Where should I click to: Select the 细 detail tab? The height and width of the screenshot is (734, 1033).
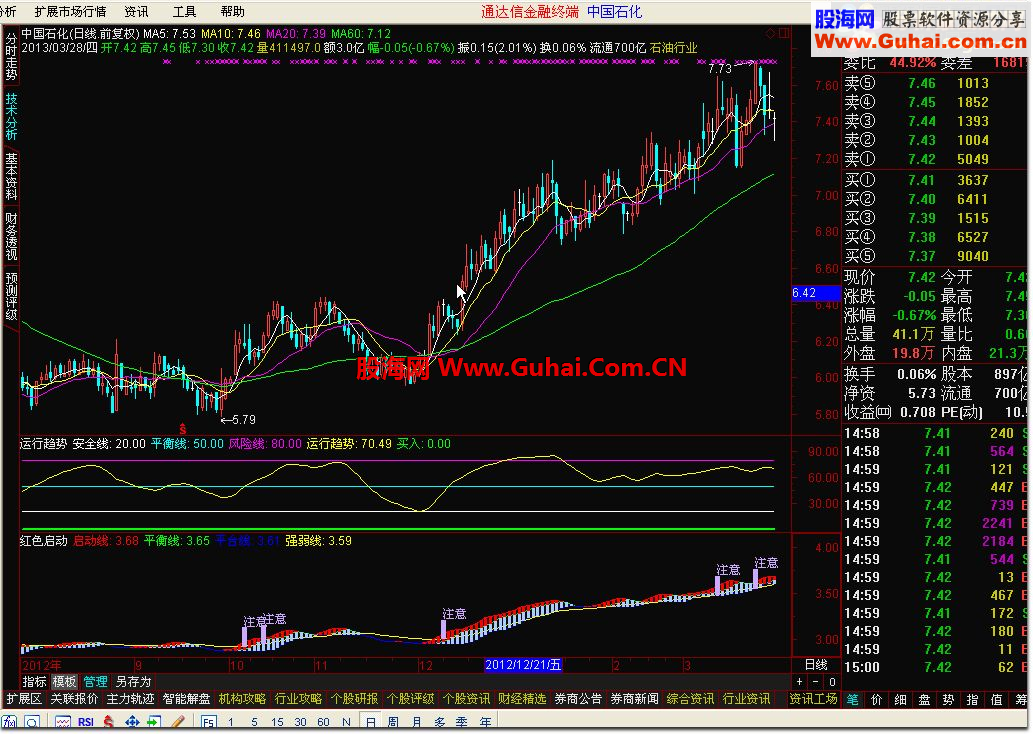point(901,700)
